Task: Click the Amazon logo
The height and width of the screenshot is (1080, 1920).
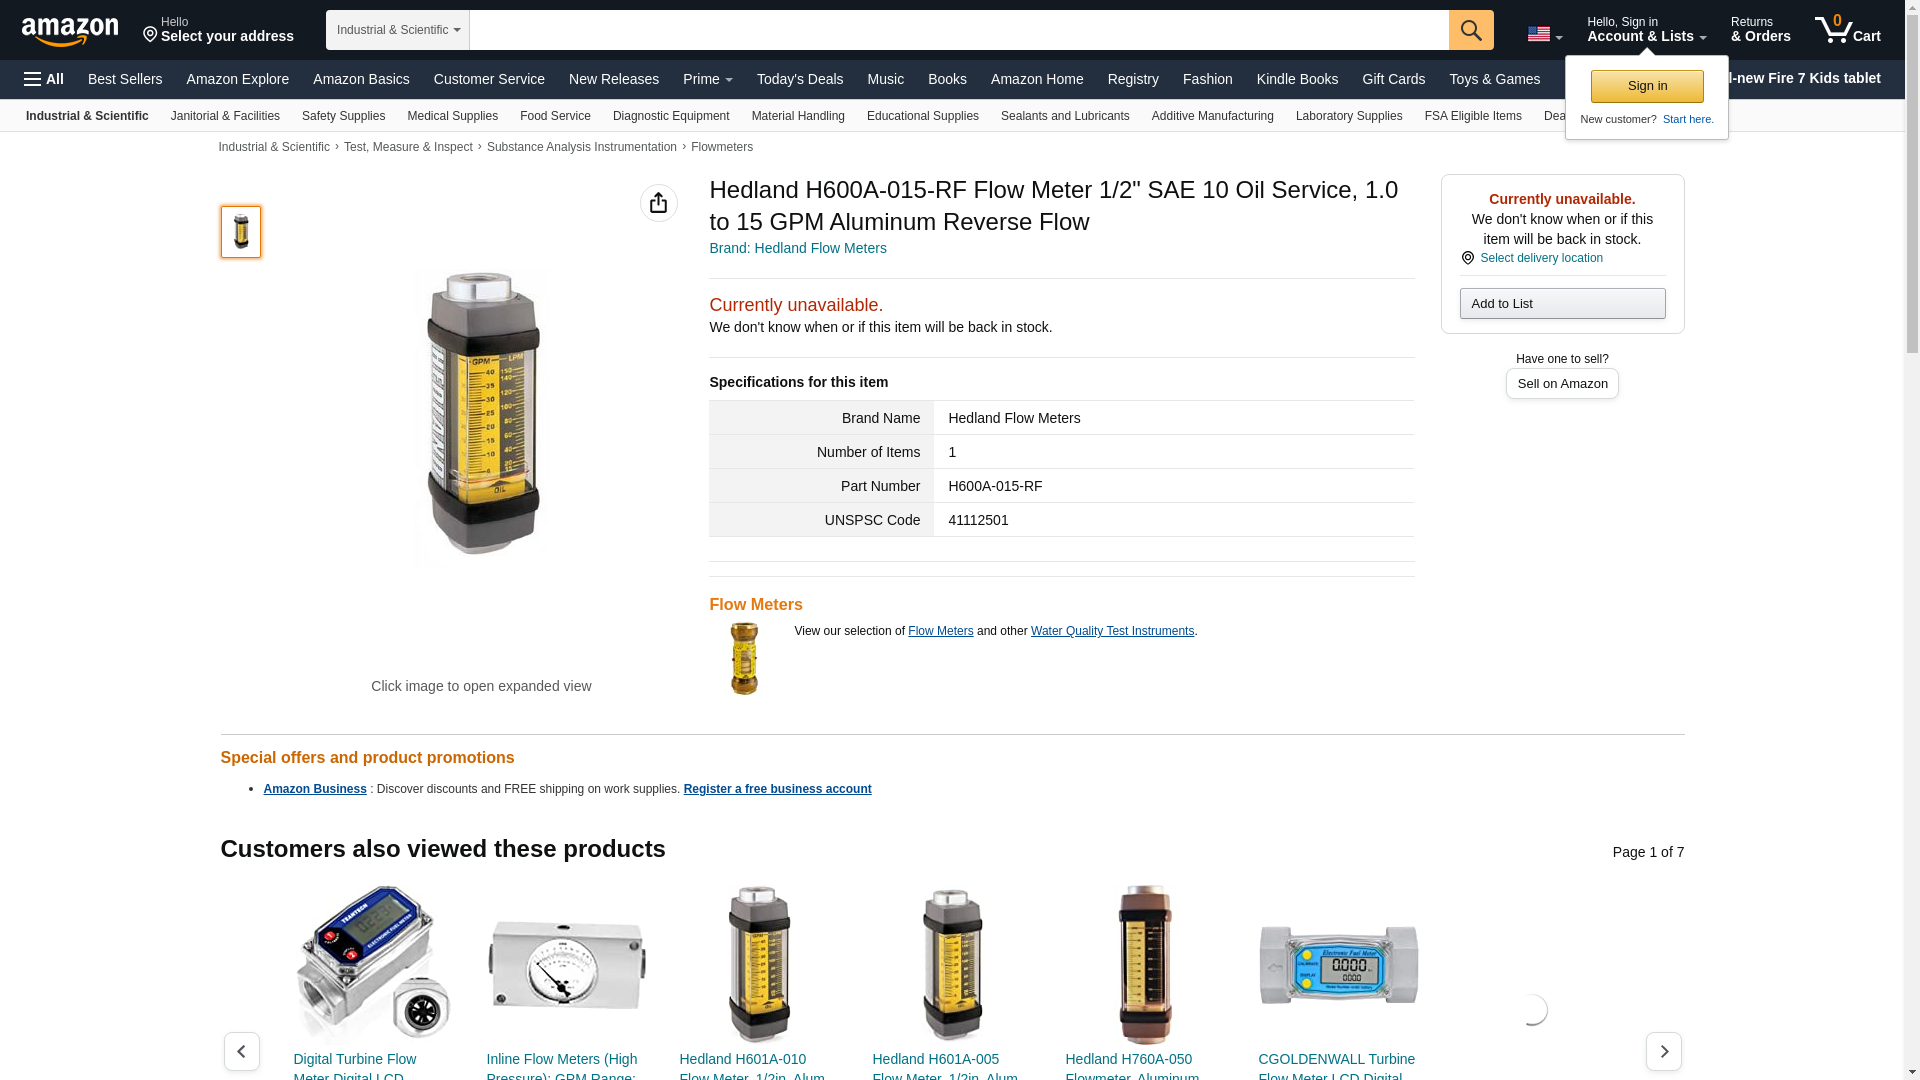Action: (70, 31)
